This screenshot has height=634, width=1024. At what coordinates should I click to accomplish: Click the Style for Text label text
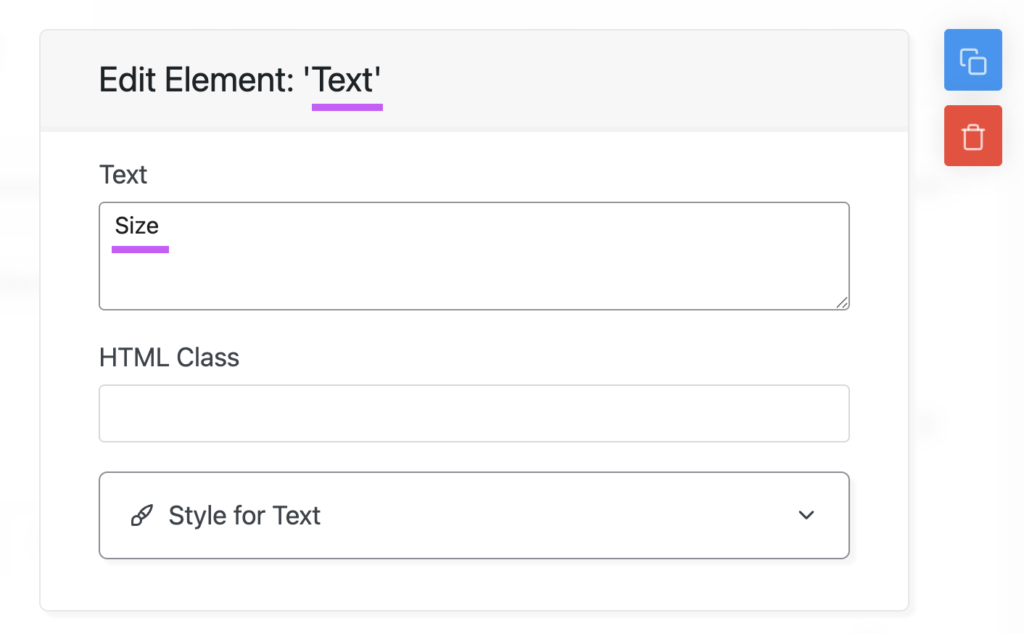point(244,515)
